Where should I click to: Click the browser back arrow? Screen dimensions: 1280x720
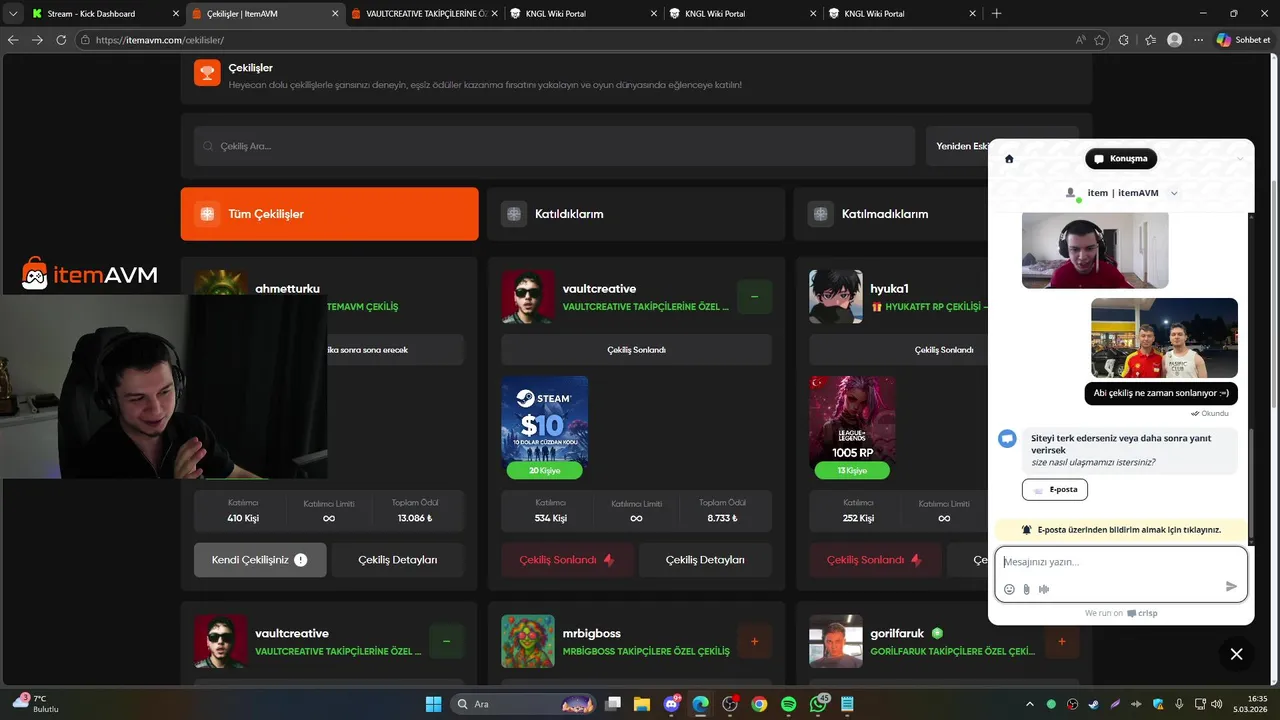pos(13,40)
